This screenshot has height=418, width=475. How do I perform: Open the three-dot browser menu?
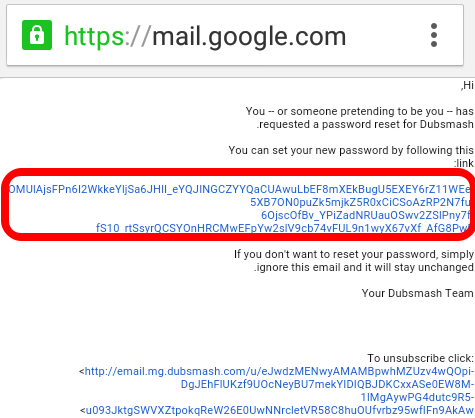tap(434, 35)
